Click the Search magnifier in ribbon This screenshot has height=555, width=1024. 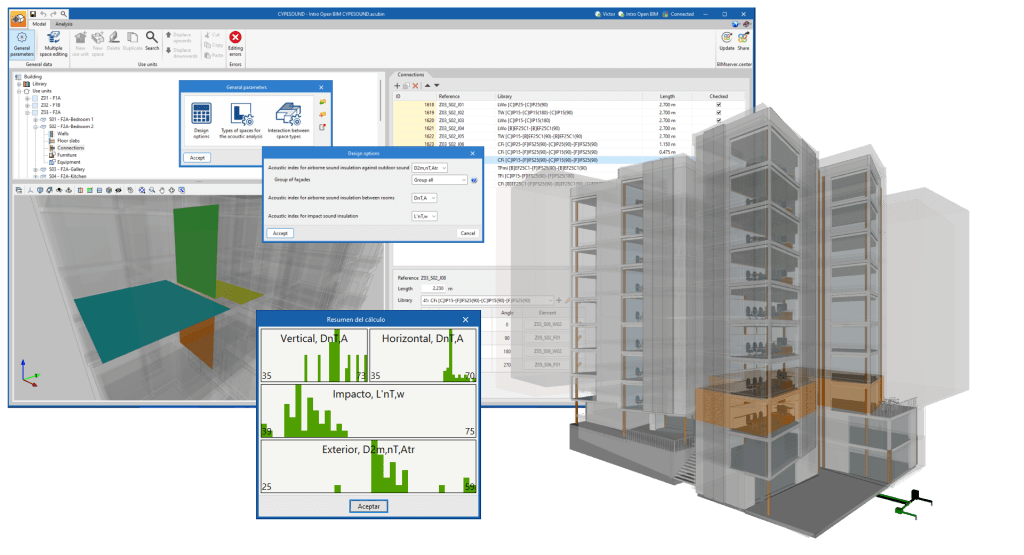152,40
